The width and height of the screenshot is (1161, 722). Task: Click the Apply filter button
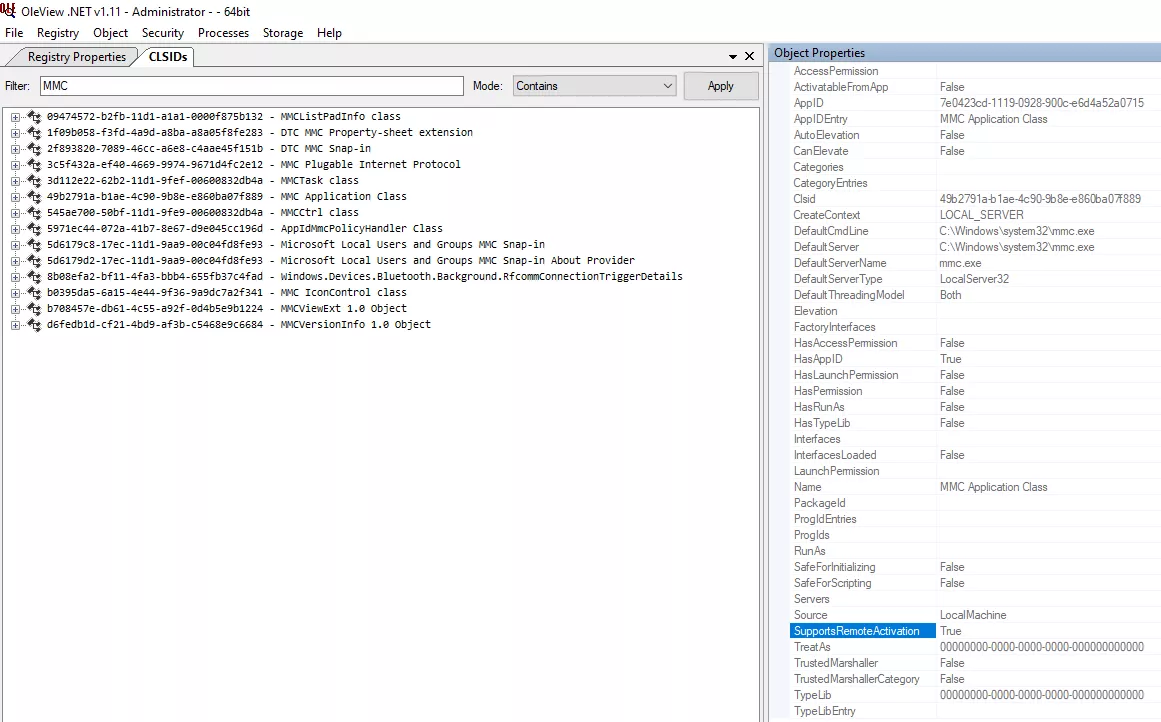720,86
